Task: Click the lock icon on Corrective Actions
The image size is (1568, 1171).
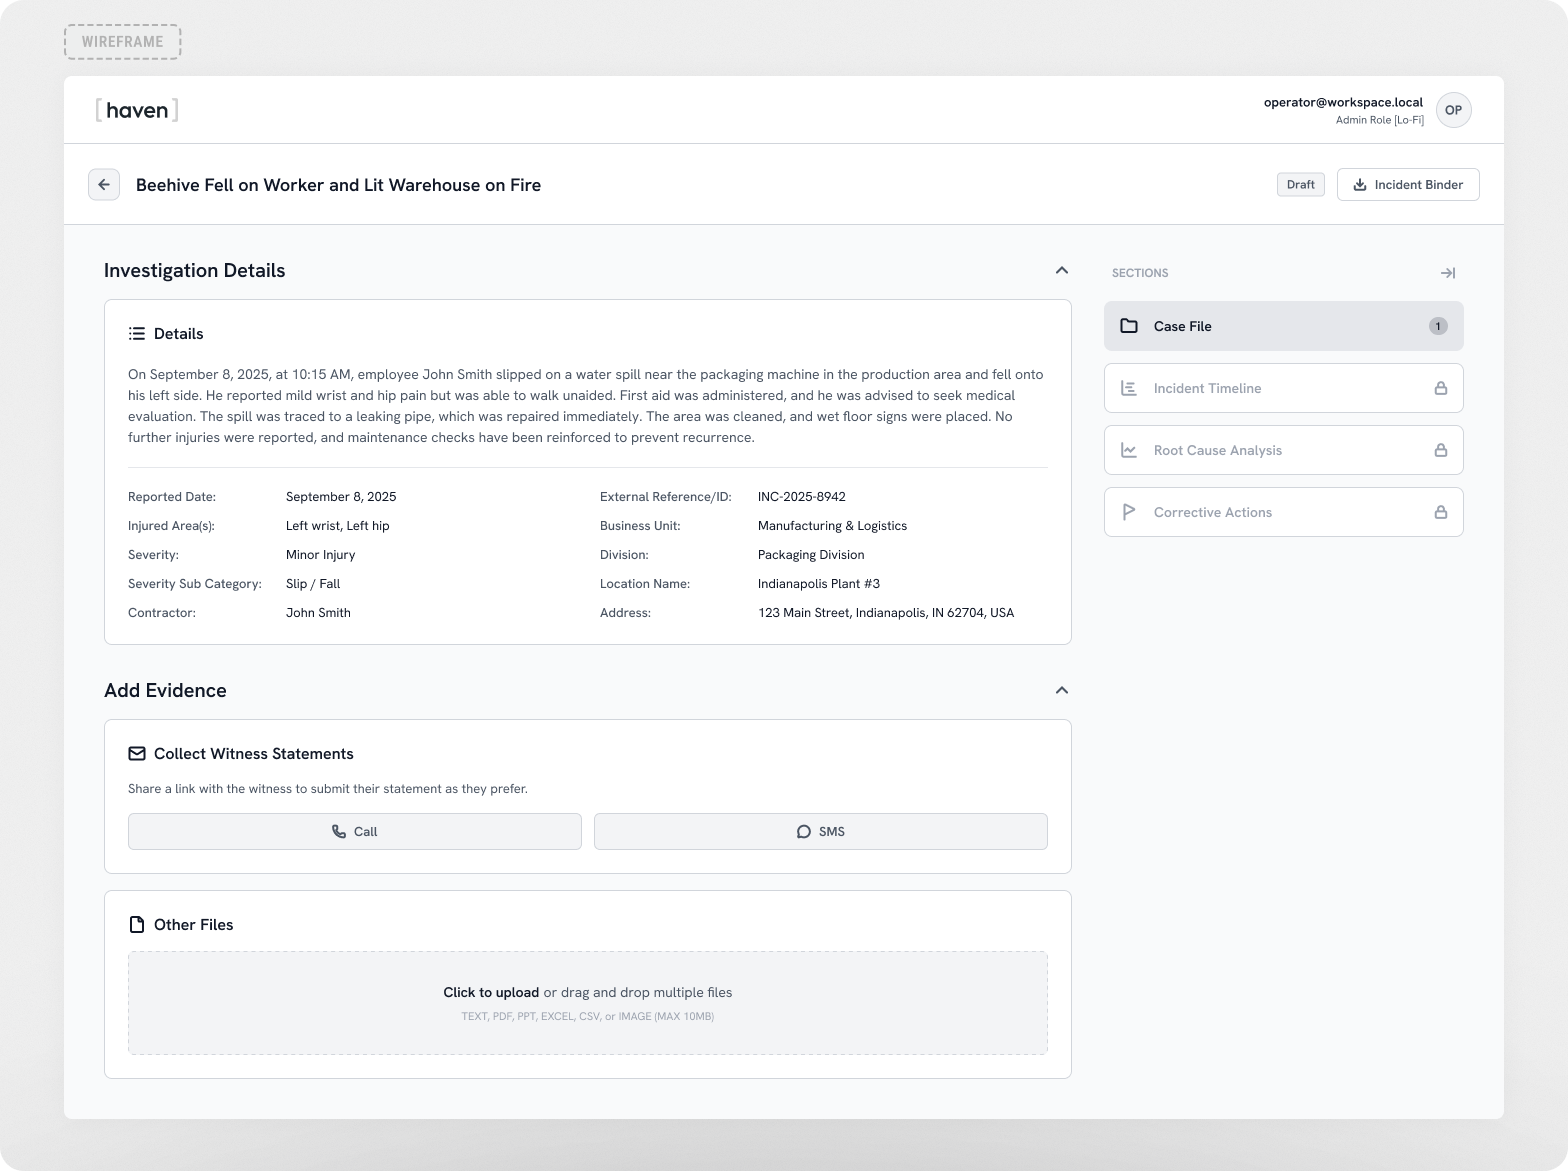Action: (x=1441, y=512)
